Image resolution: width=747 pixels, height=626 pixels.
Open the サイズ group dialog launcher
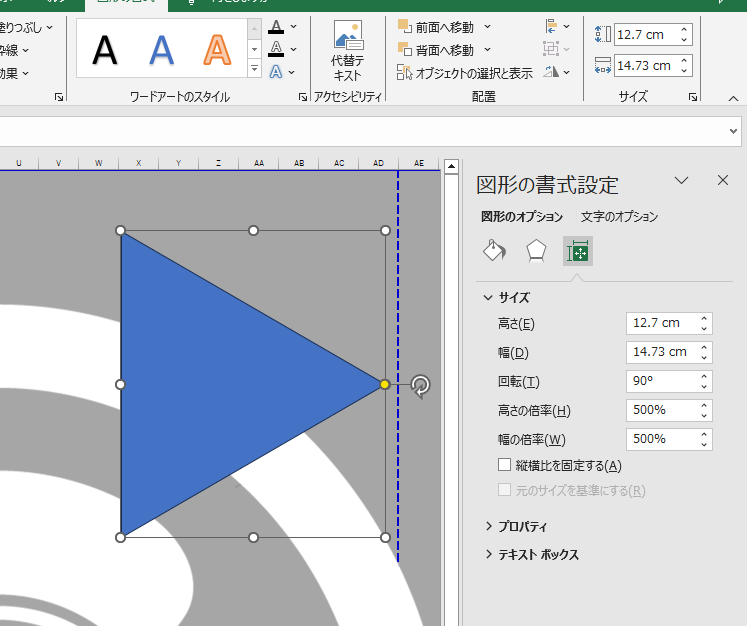693,97
